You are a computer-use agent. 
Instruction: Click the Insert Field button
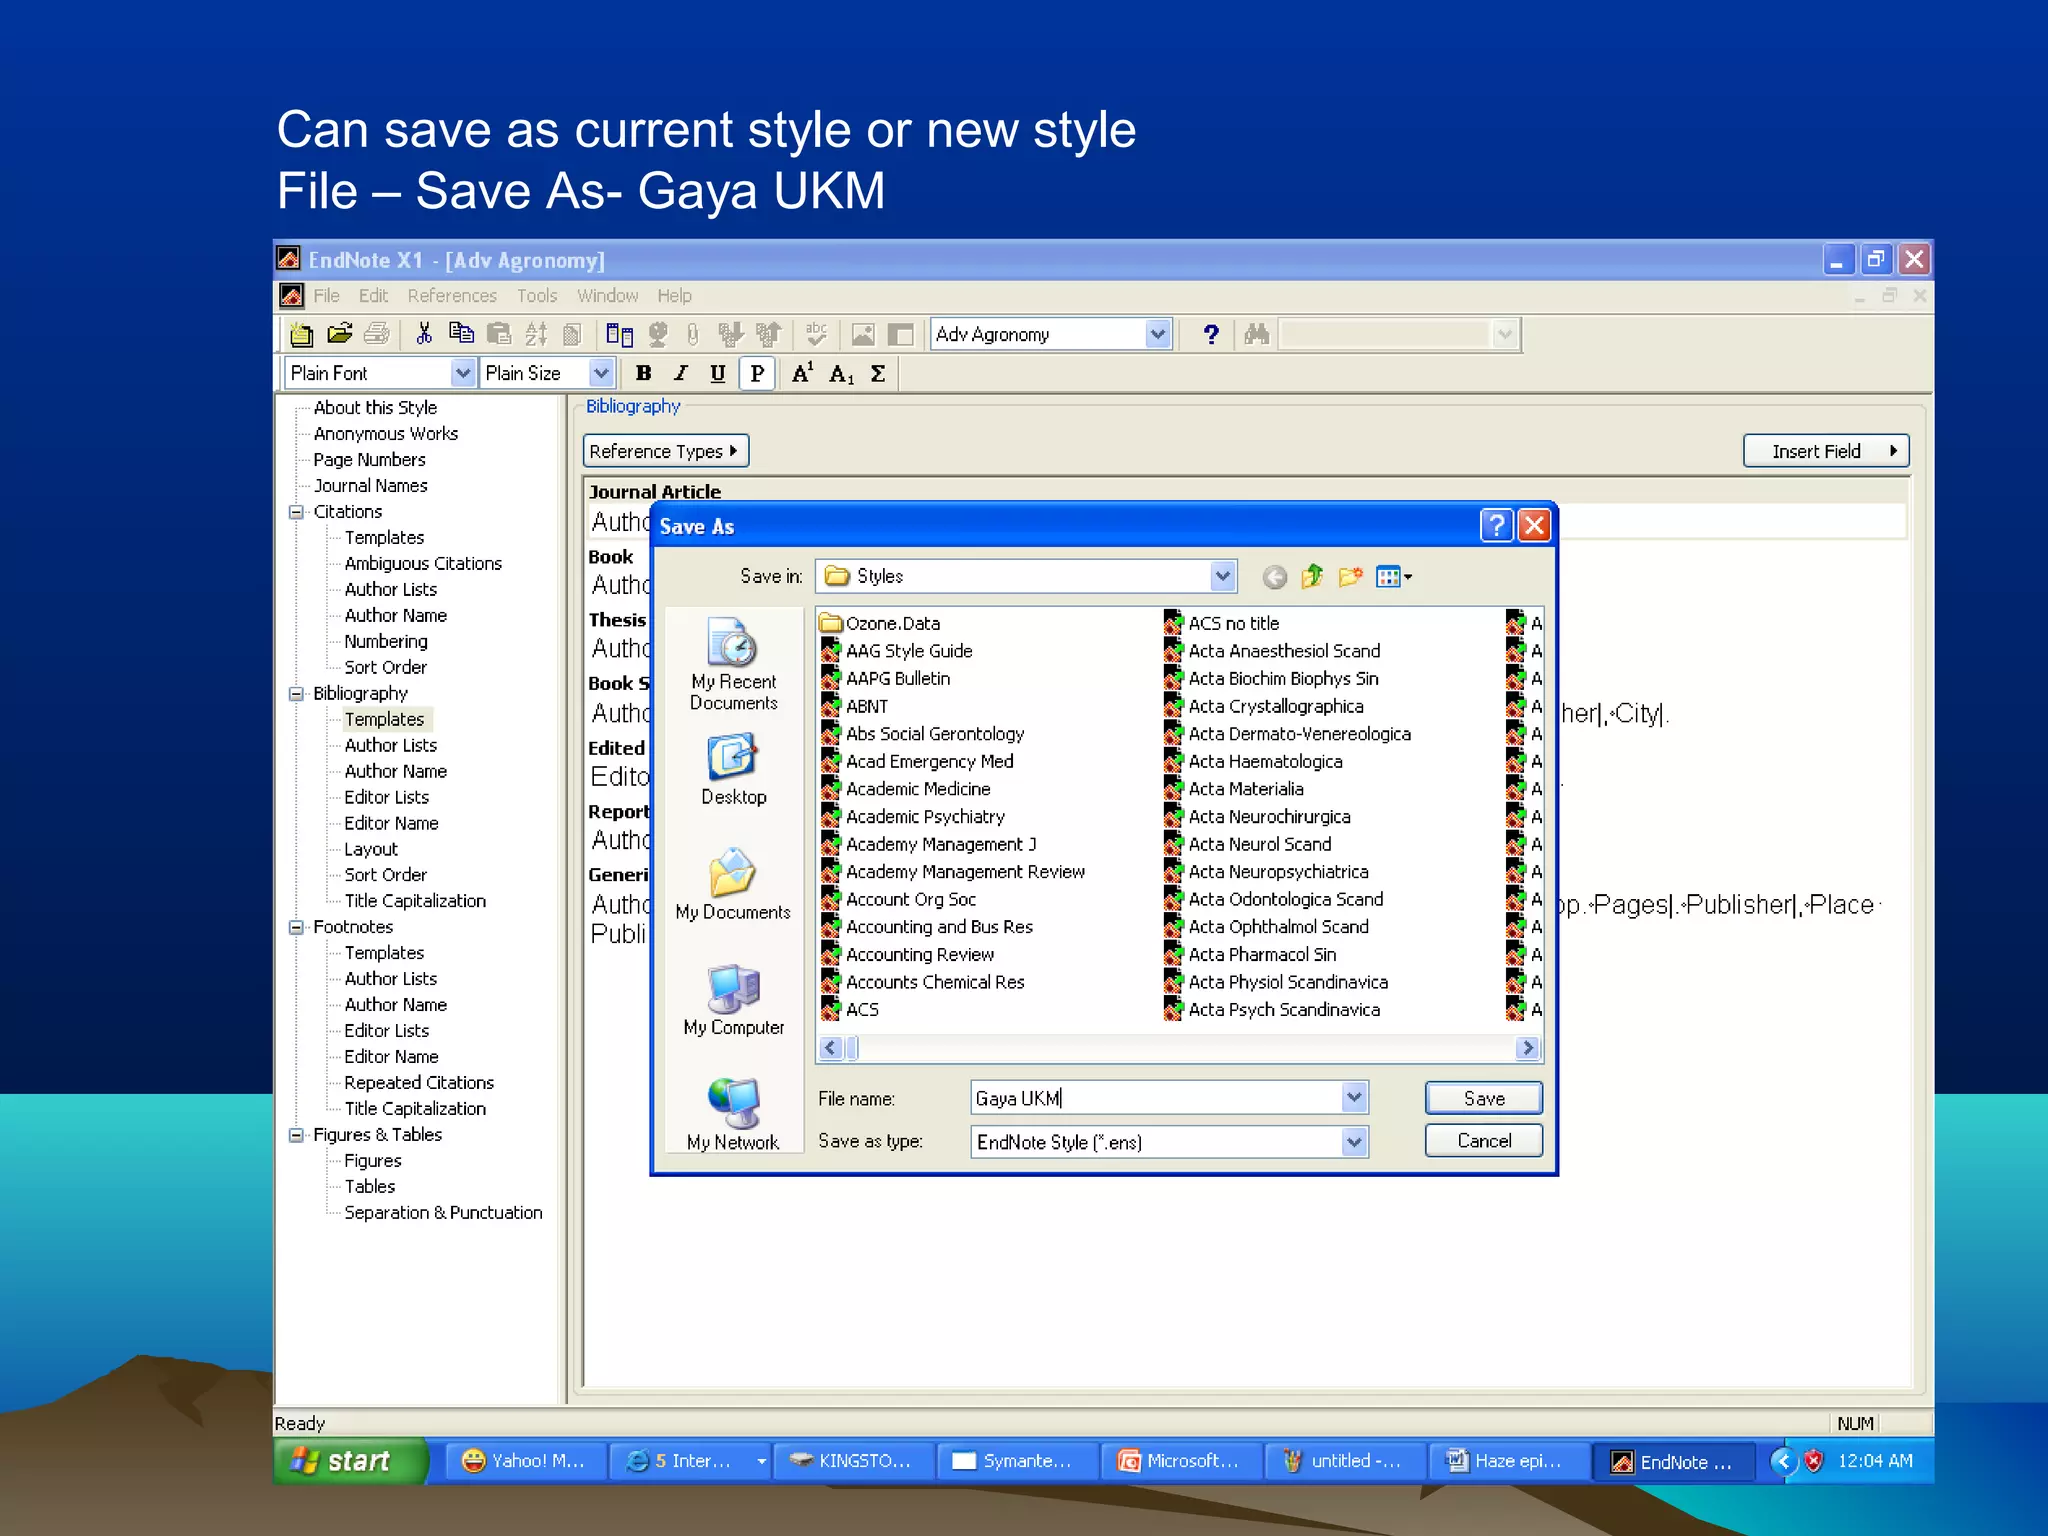point(1826,451)
